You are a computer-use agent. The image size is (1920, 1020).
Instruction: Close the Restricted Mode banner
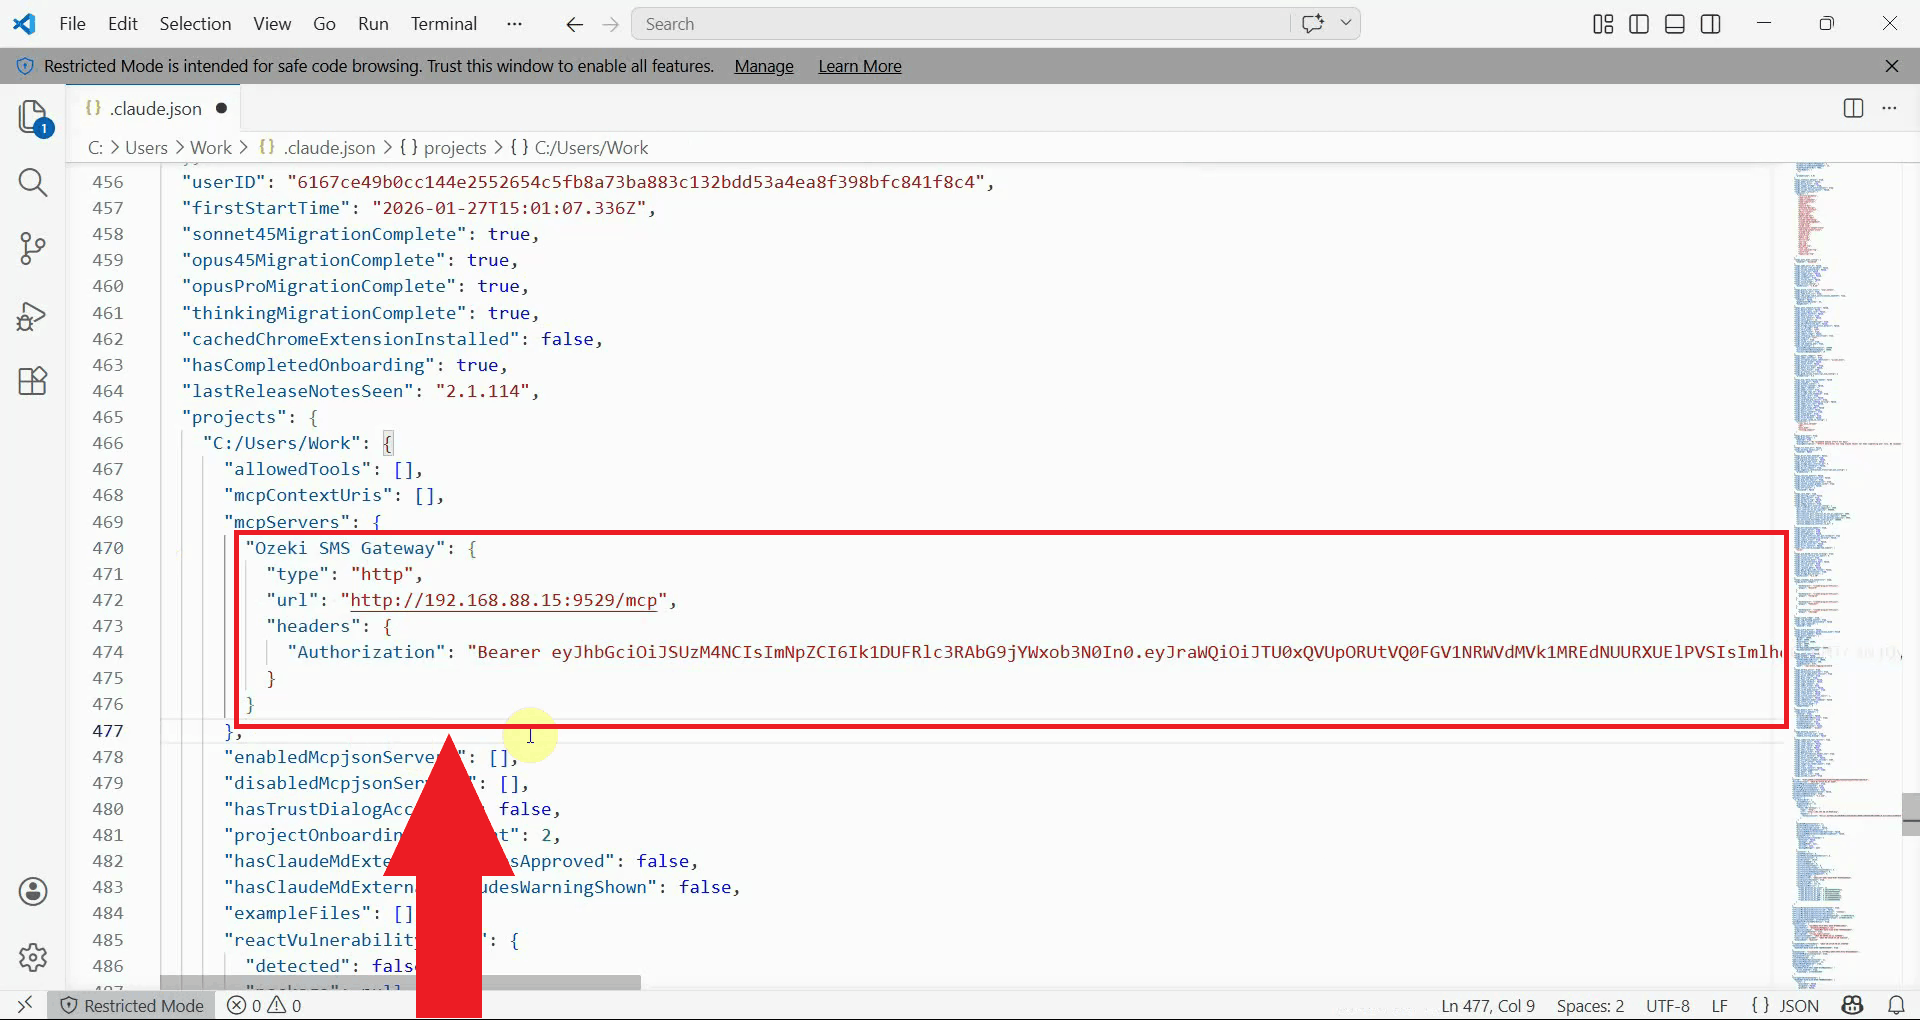[1892, 66]
